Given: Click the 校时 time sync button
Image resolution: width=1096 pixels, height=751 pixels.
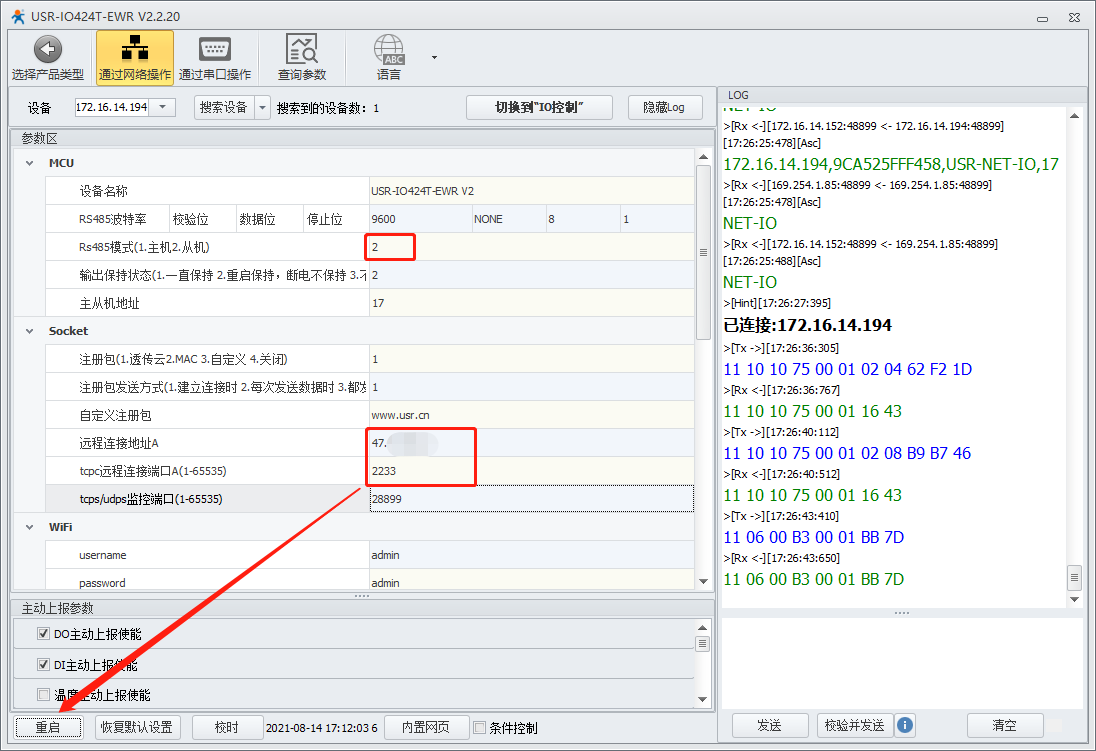Looking at the screenshot, I should (x=226, y=727).
